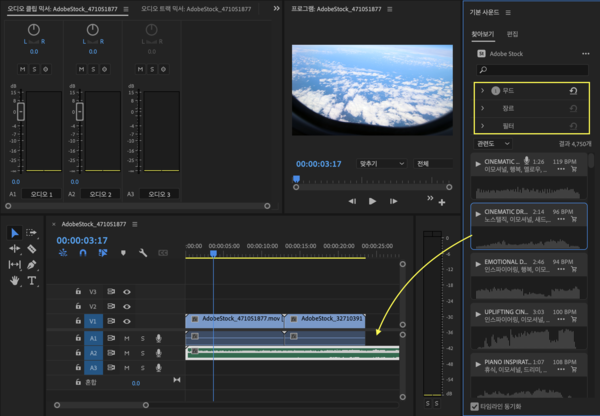This screenshot has width=600, height=416.
Task: Select the Type tool
Action: 32,281
